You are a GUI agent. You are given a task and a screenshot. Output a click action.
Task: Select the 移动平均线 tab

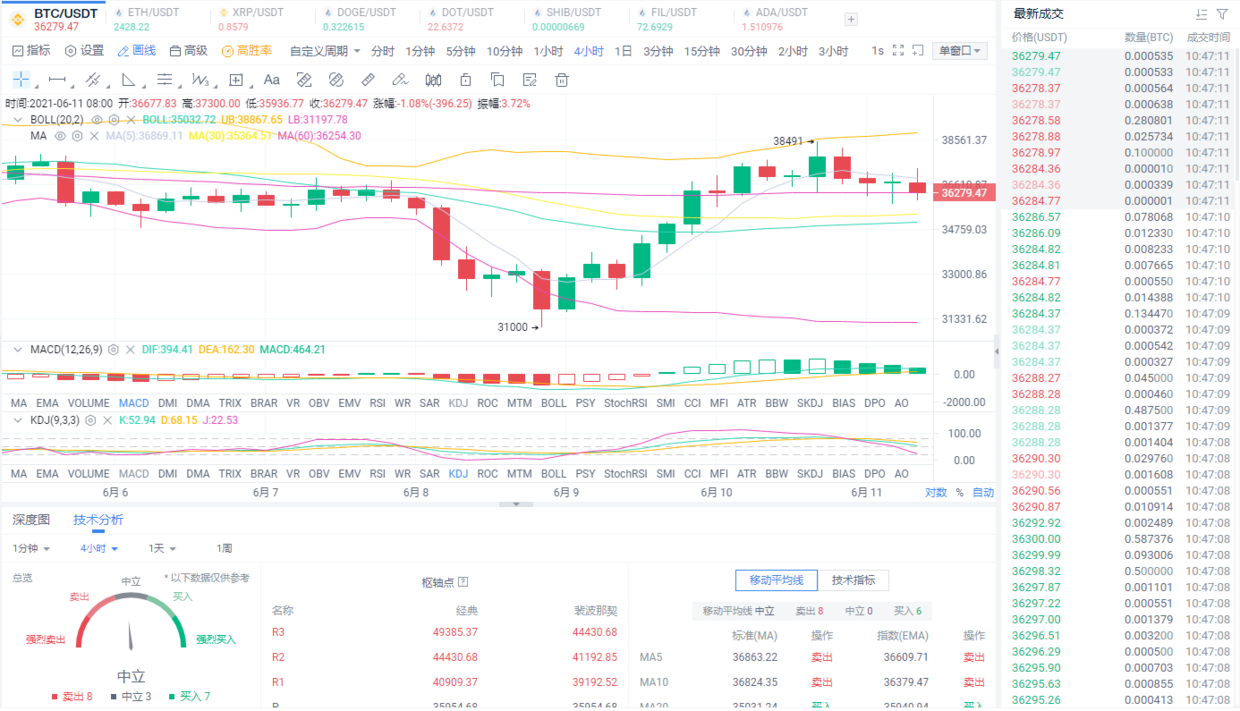pyautogui.click(x=776, y=580)
